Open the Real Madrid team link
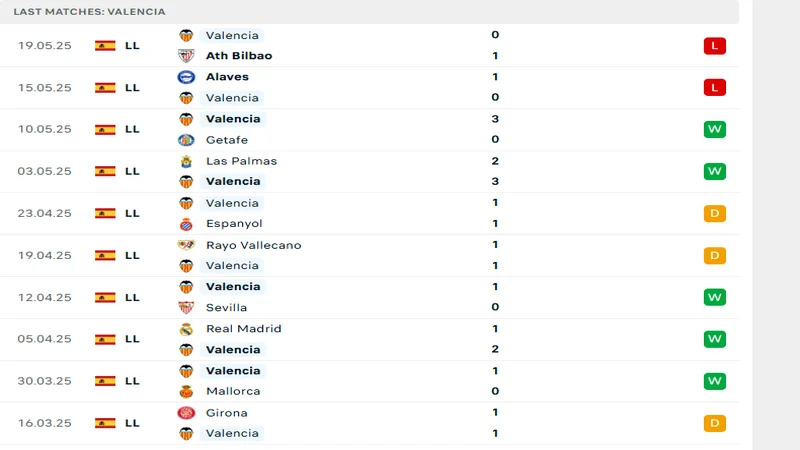This screenshot has height=450, width=800. tap(243, 329)
